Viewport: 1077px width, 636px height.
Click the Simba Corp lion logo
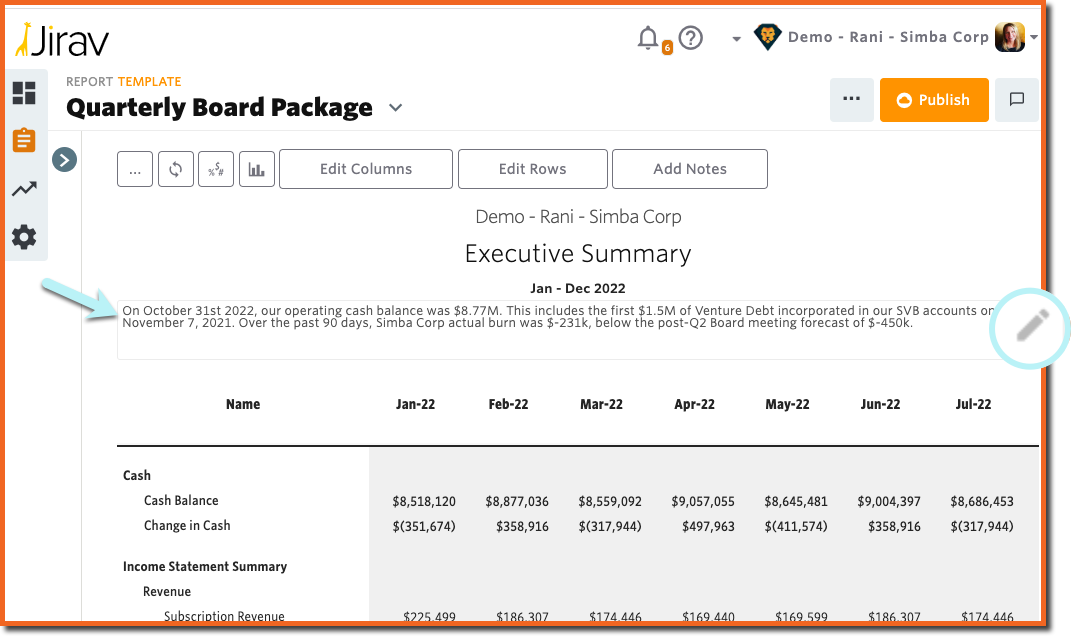[767, 36]
